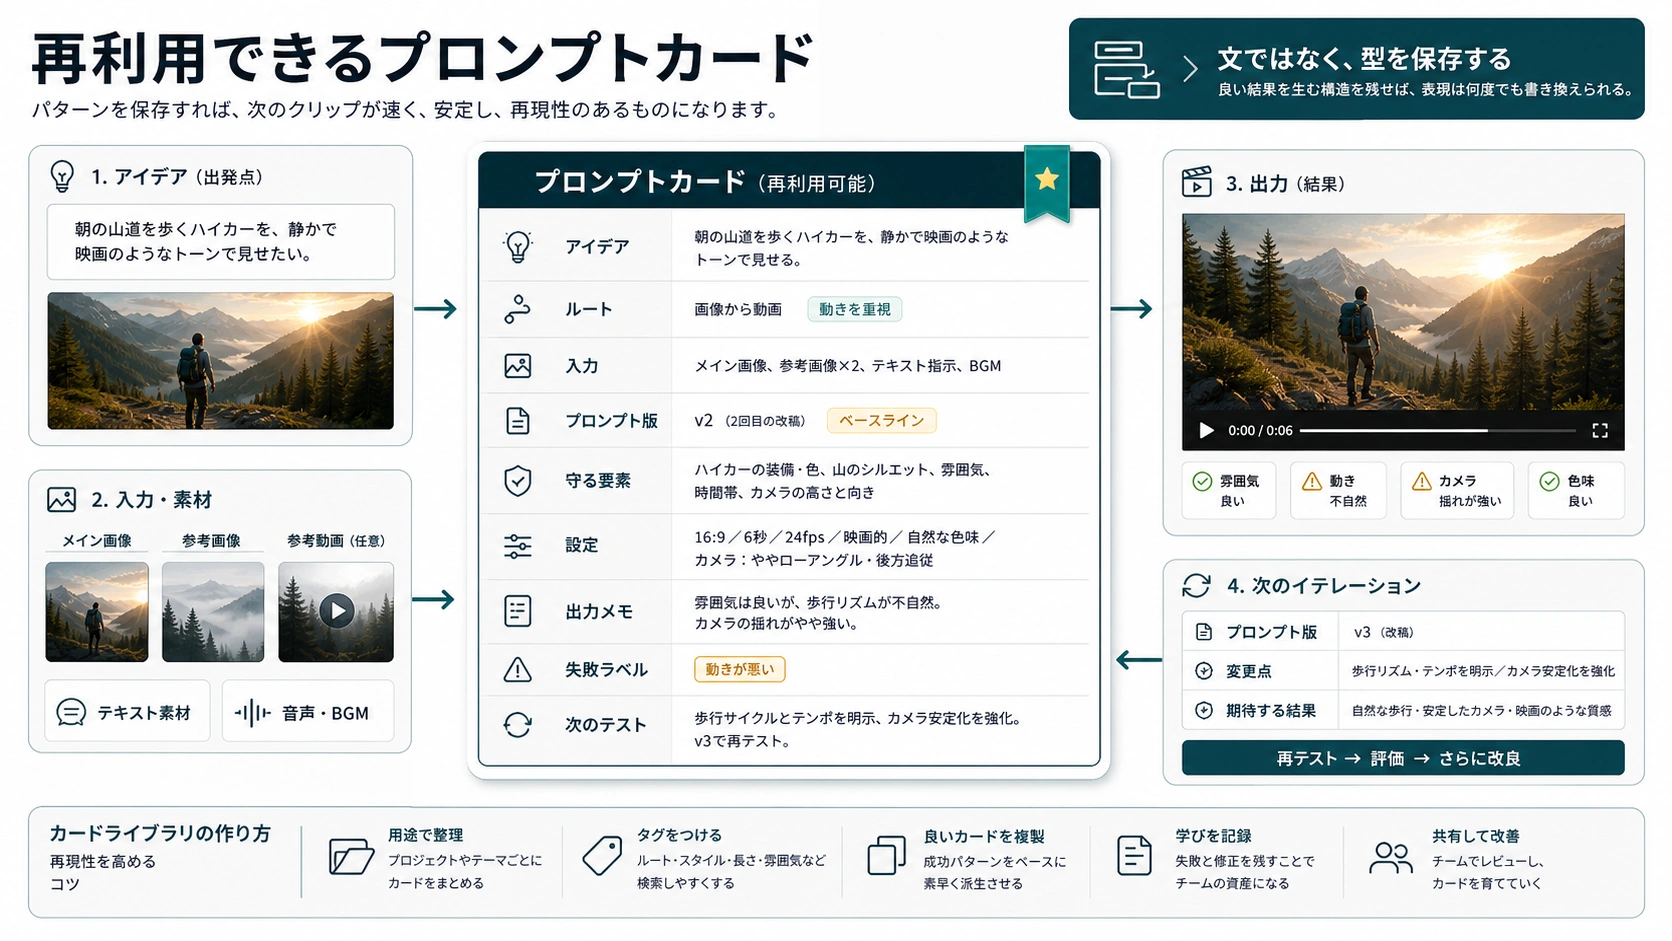Click the 色味 良い rating chip

pyautogui.click(x=1575, y=490)
